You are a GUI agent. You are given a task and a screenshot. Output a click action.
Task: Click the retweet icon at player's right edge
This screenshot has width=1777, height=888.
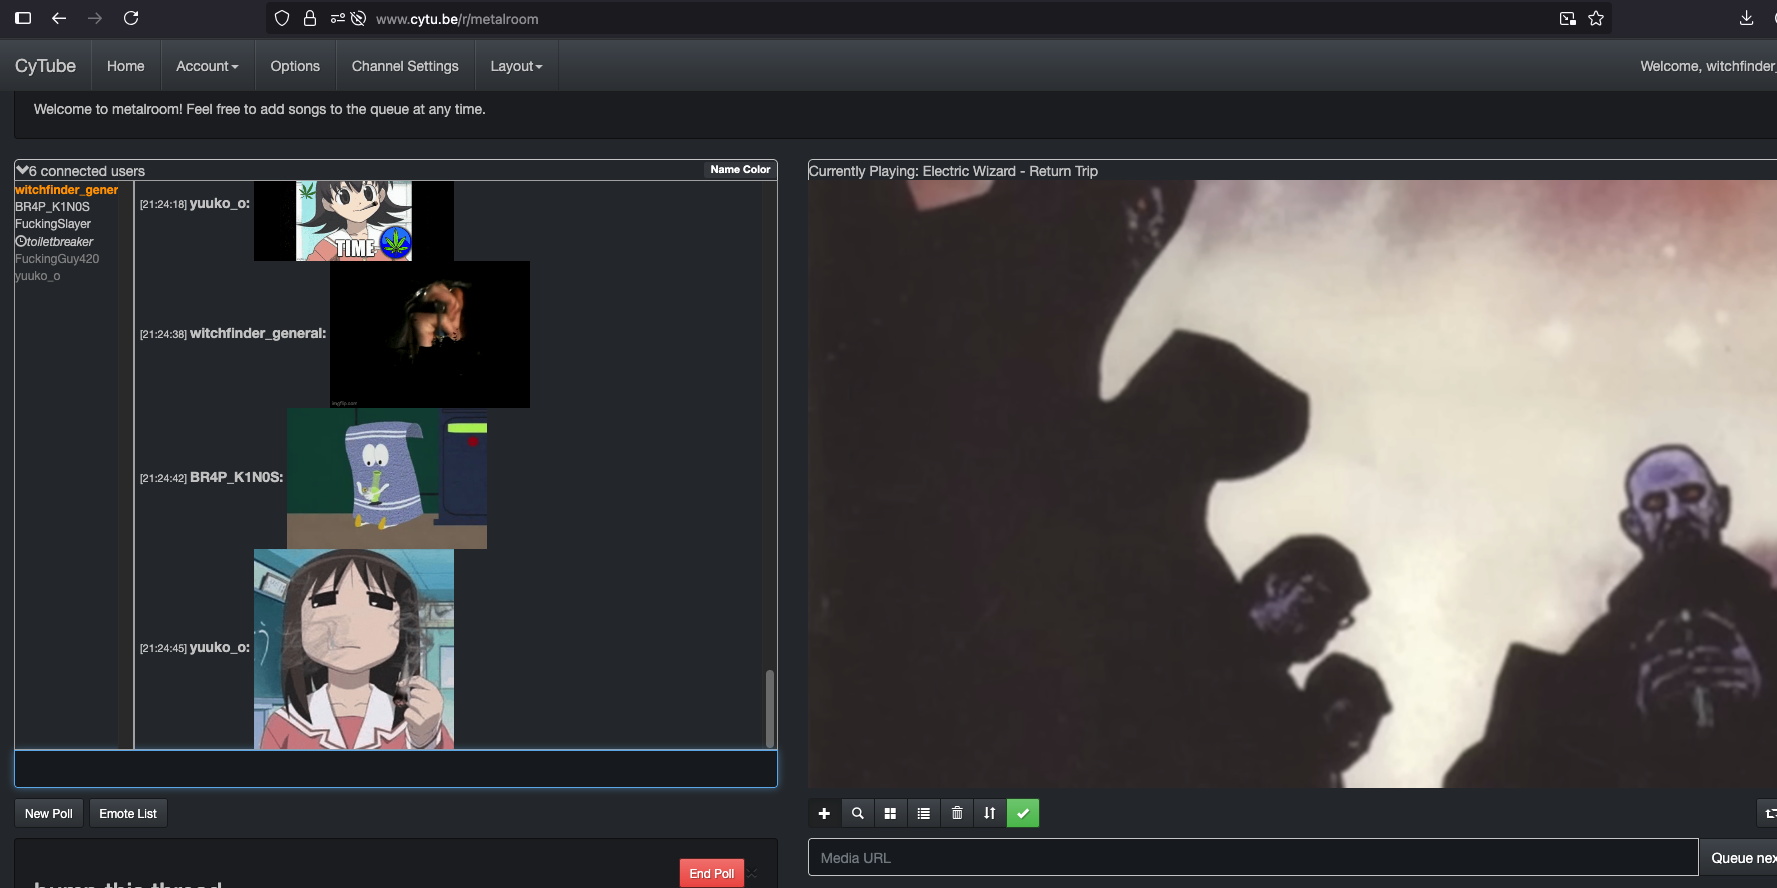[x=1768, y=813]
